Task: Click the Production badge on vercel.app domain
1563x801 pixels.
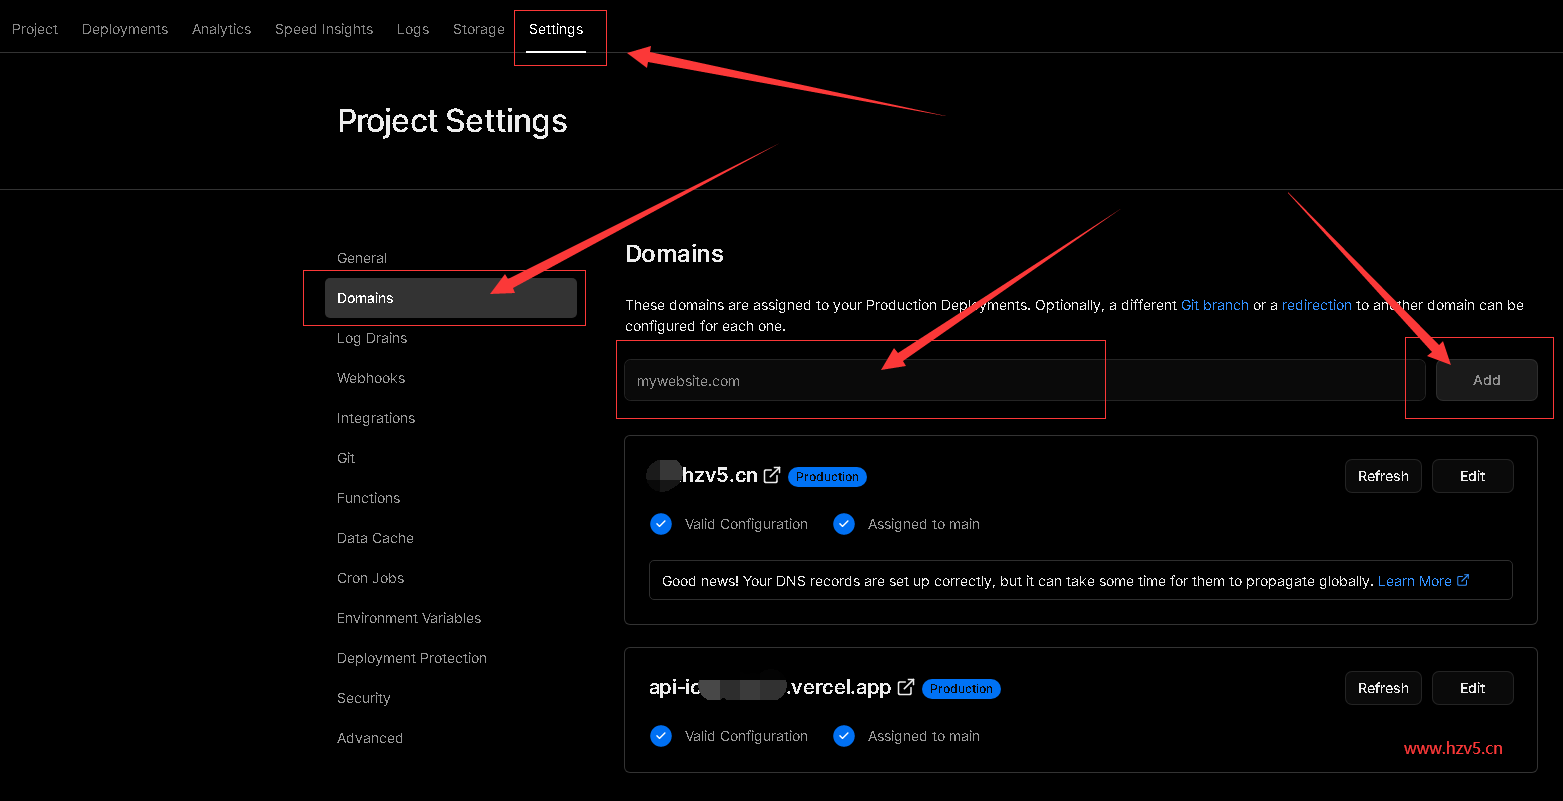Action: [x=961, y=689]
